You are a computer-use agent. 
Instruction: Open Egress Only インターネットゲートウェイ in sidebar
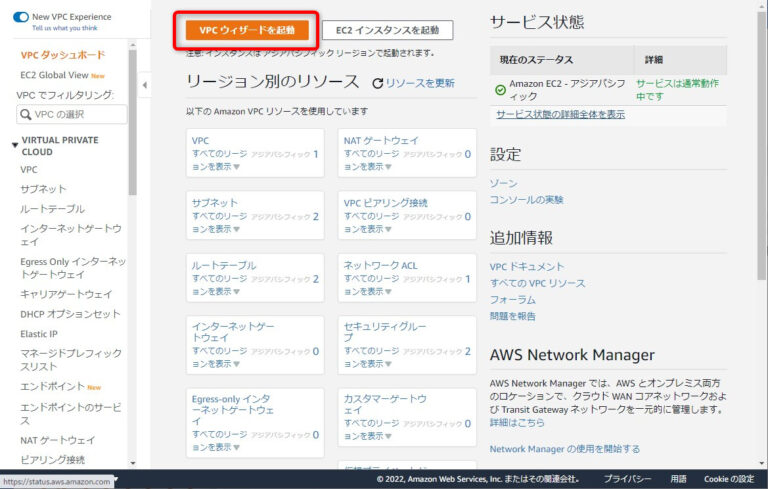[x=72, y=268]
